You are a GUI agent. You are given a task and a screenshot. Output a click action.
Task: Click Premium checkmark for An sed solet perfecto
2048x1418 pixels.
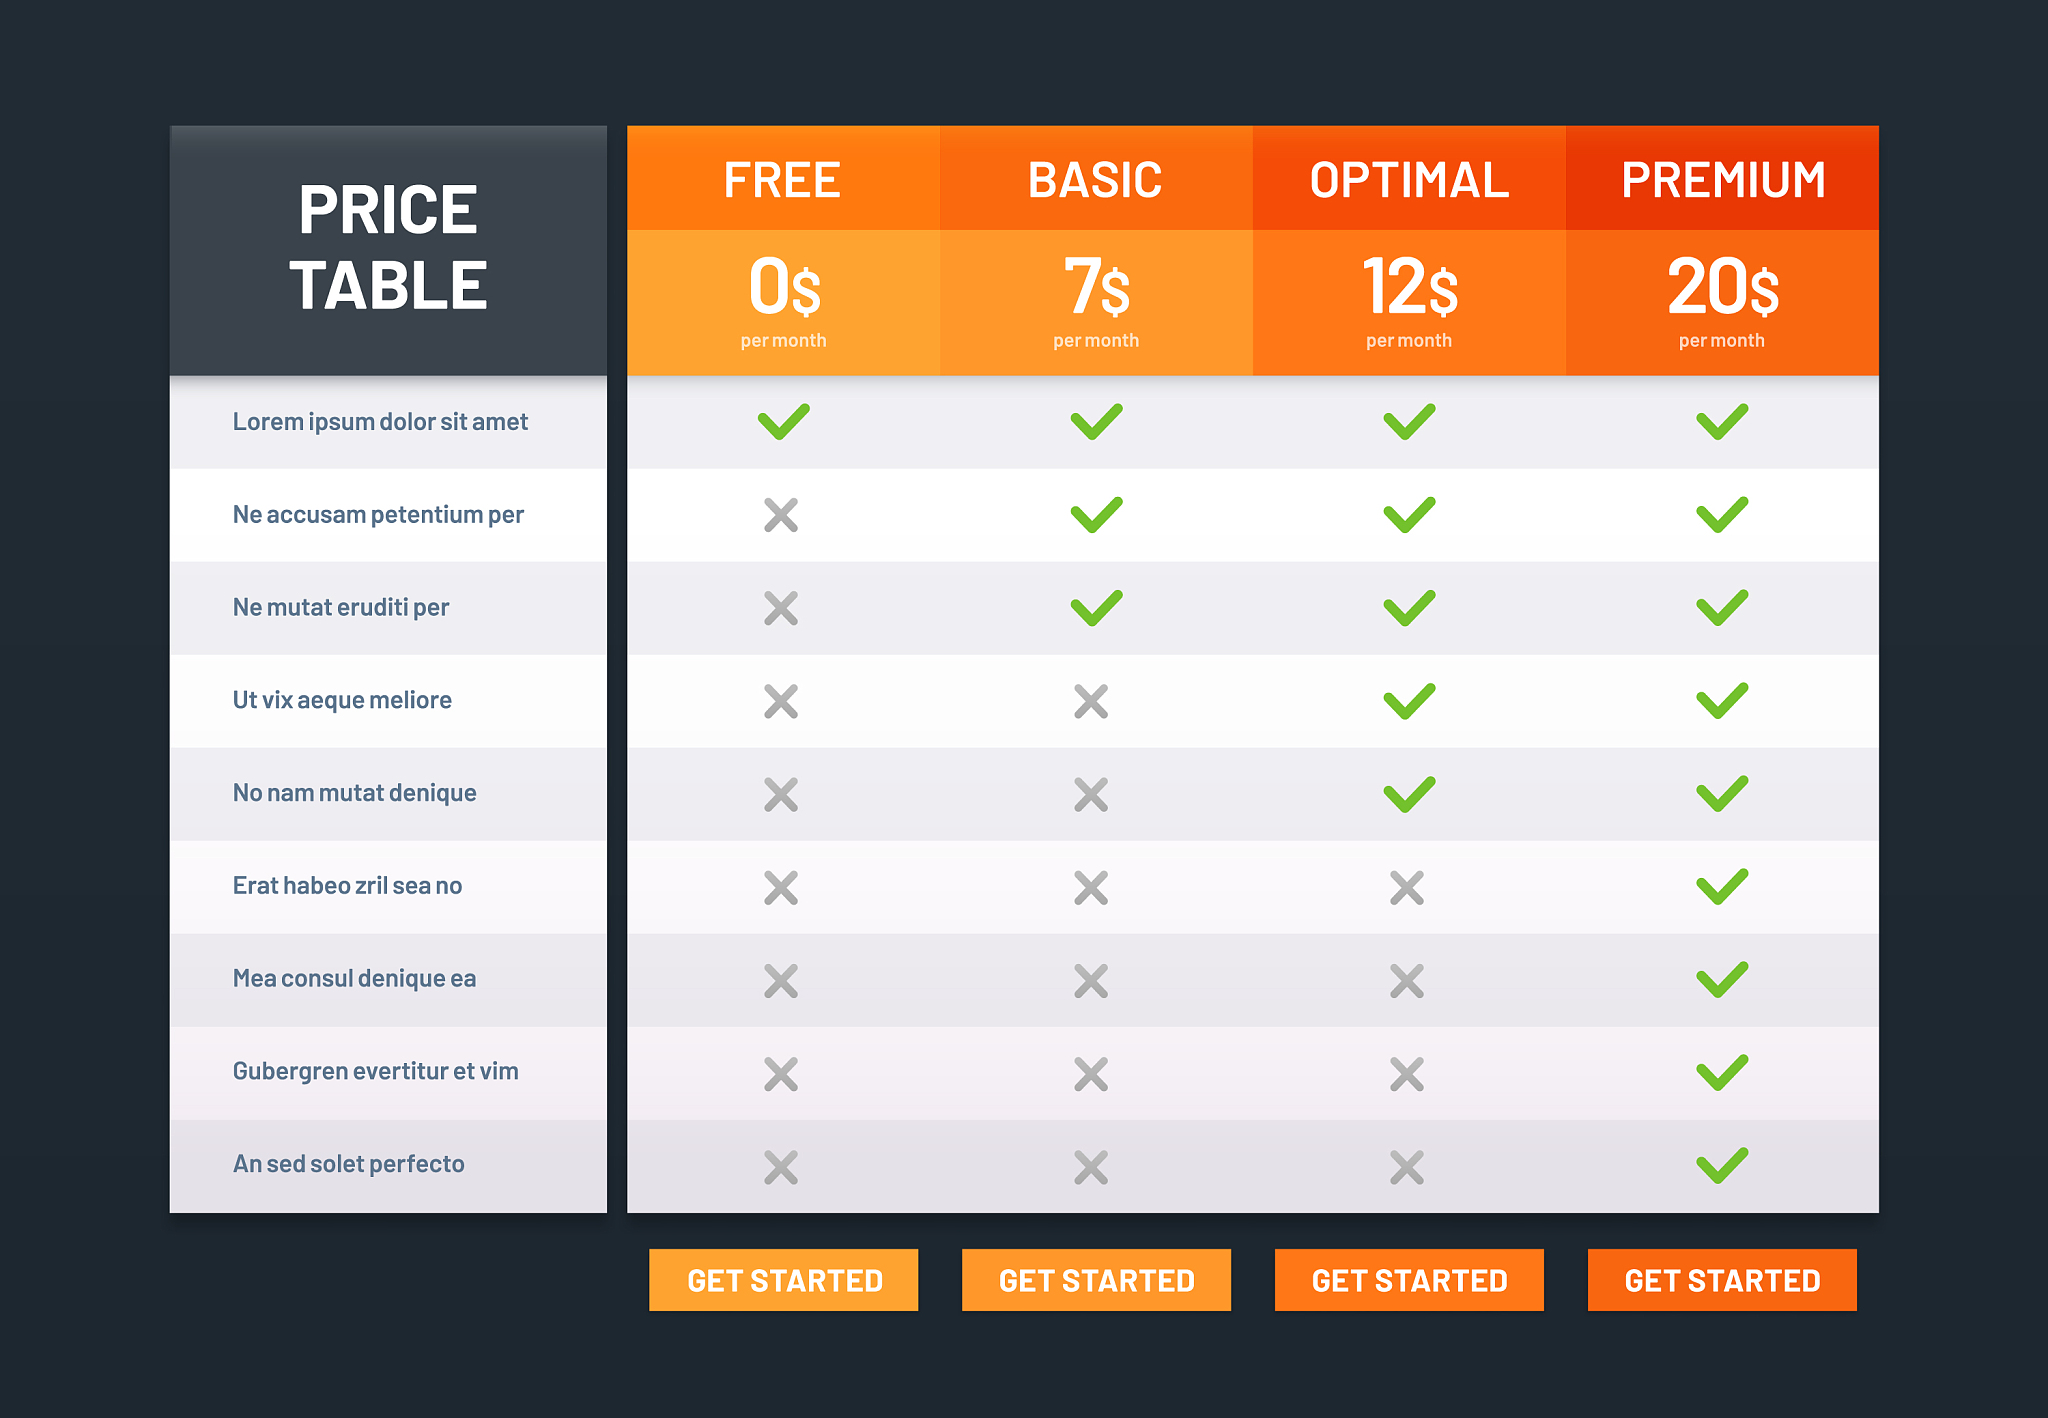[1722, 1166]
